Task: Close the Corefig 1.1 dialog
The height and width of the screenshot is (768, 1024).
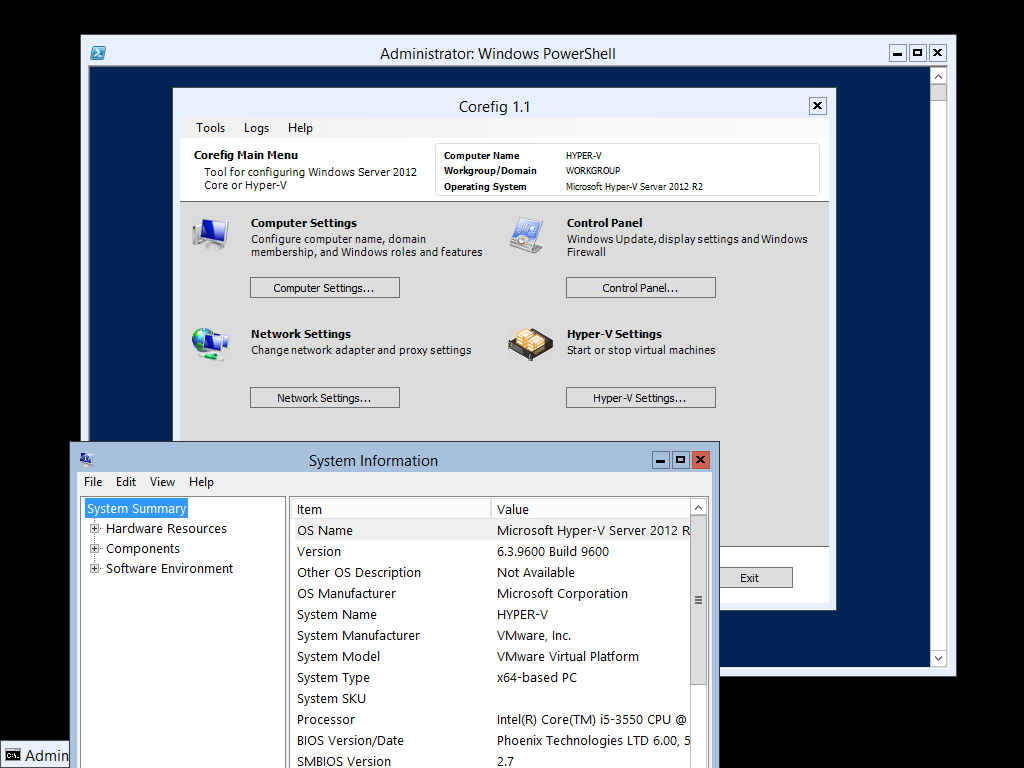Action: (x=818, y=106)
